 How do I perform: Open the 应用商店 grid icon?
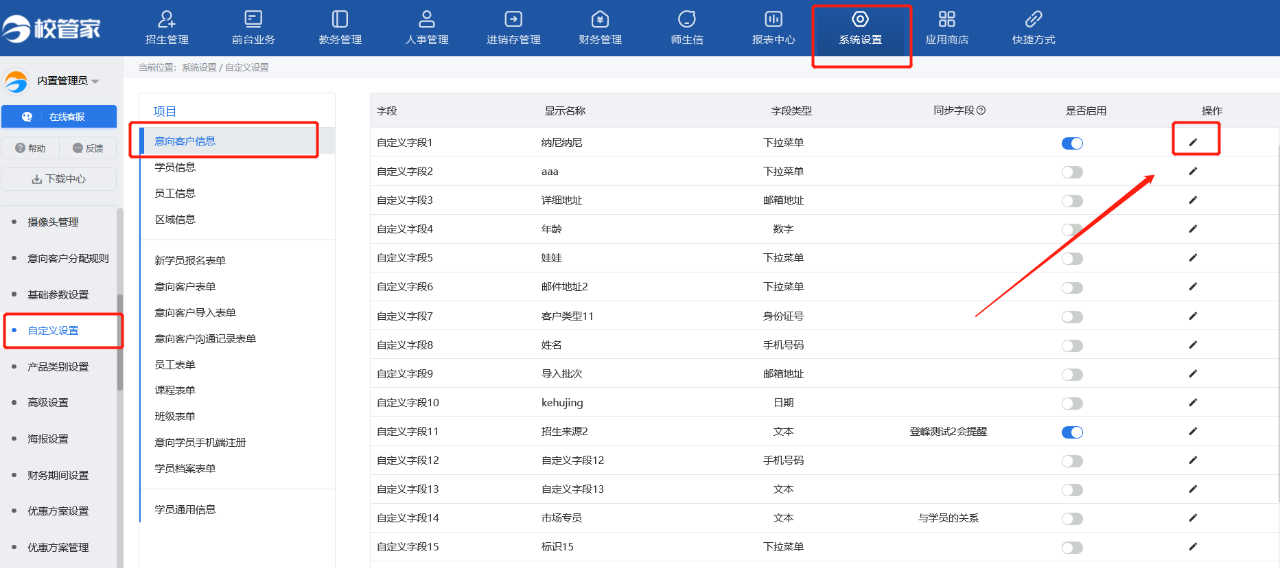tap(947, 19)
